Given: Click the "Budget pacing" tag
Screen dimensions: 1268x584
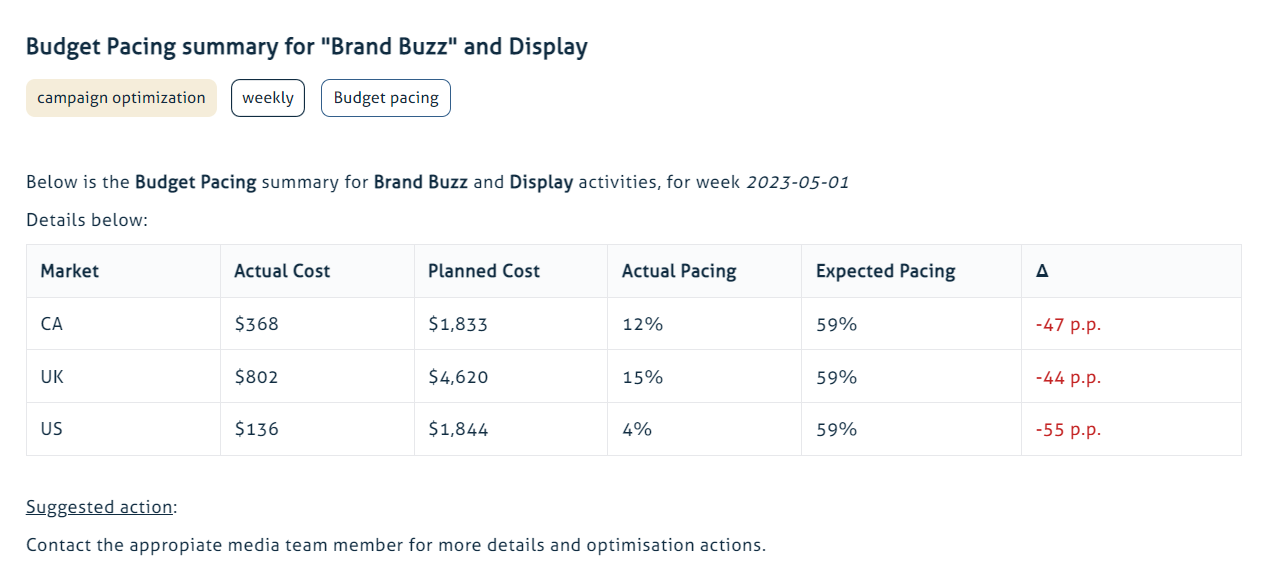Looking at the screenshot, I should click(386, 98).
